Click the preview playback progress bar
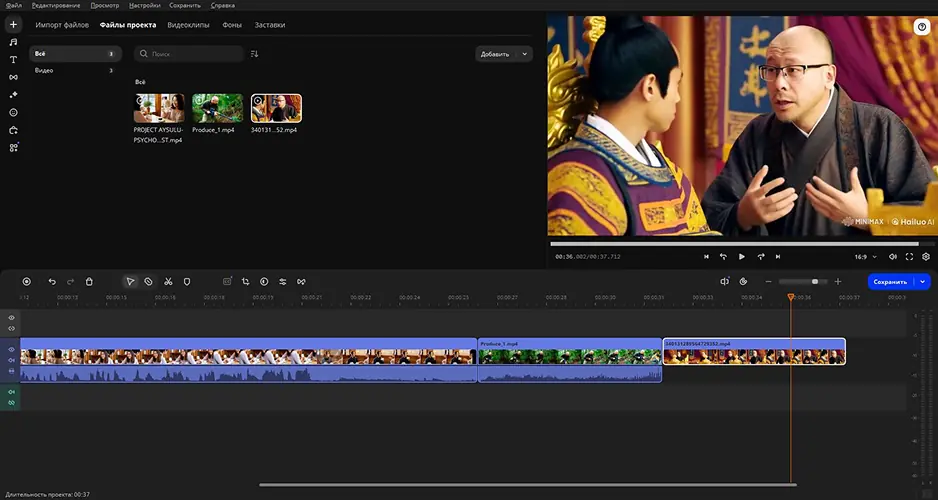Viewport: 938px width, 500px height. point(741,244)
